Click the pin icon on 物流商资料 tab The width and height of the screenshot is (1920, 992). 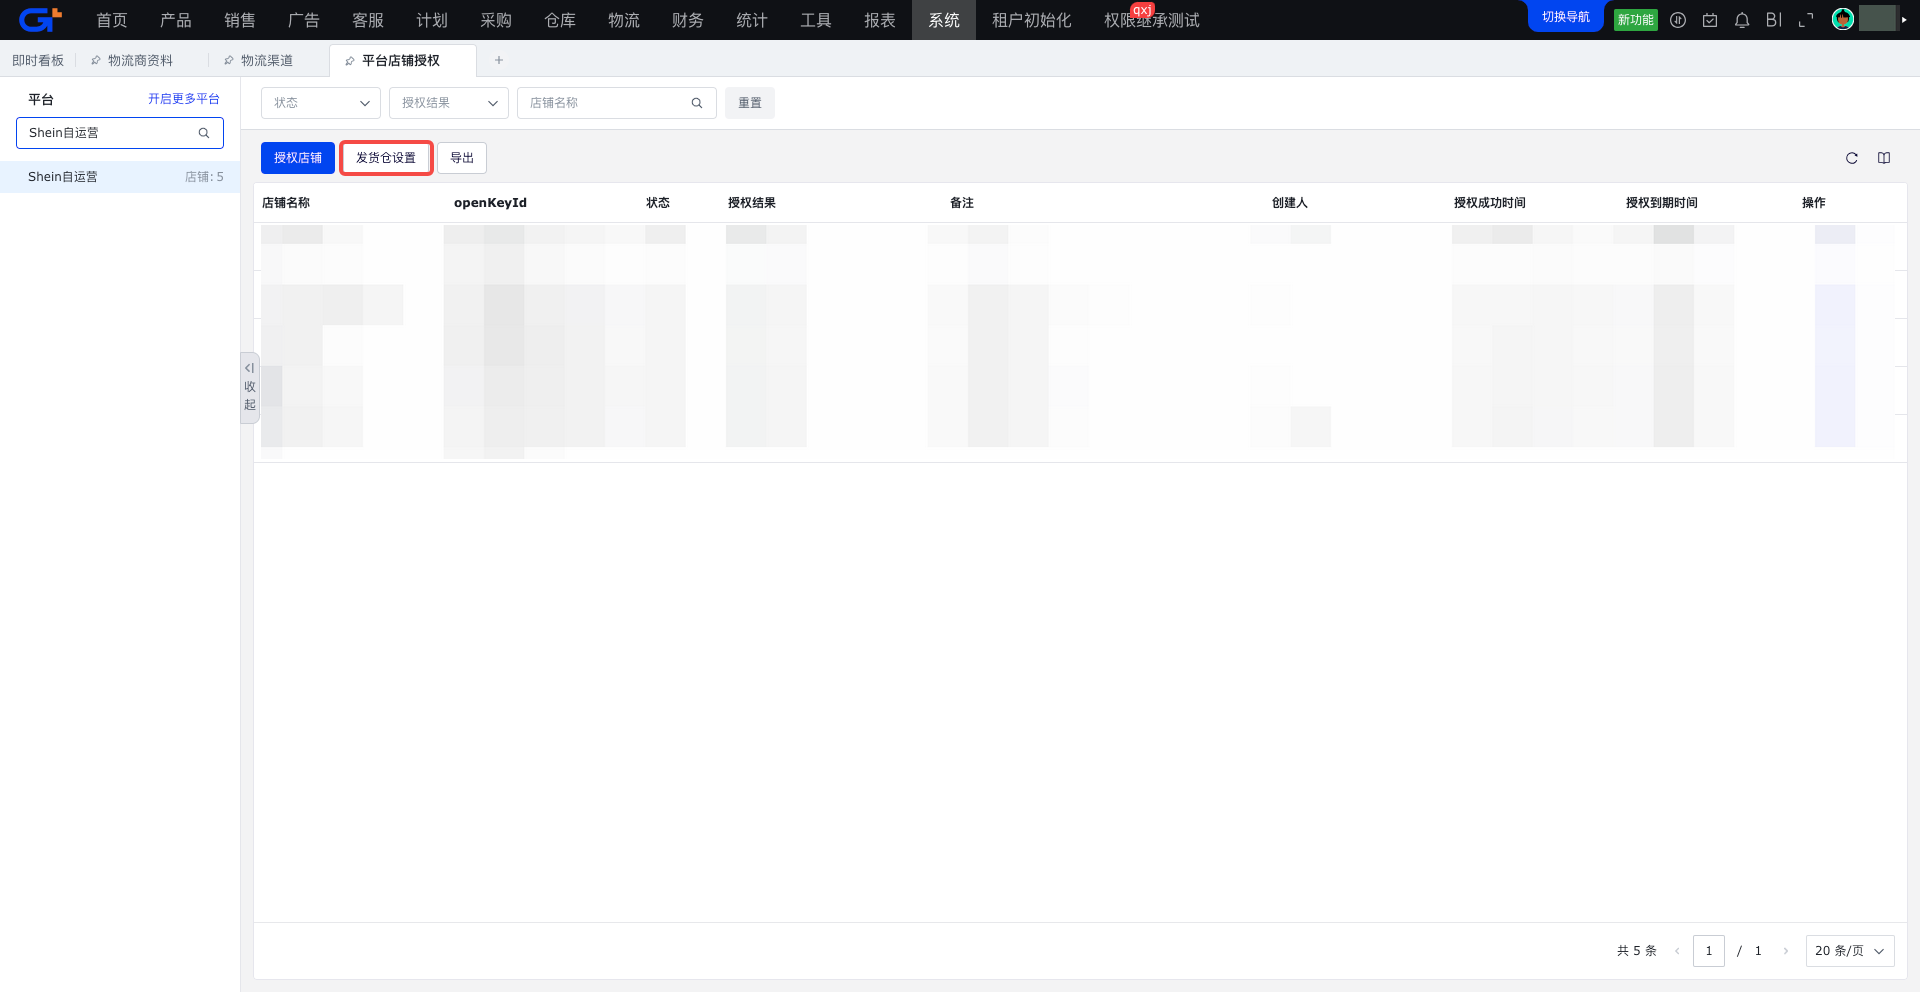click(x=96, y=61)
